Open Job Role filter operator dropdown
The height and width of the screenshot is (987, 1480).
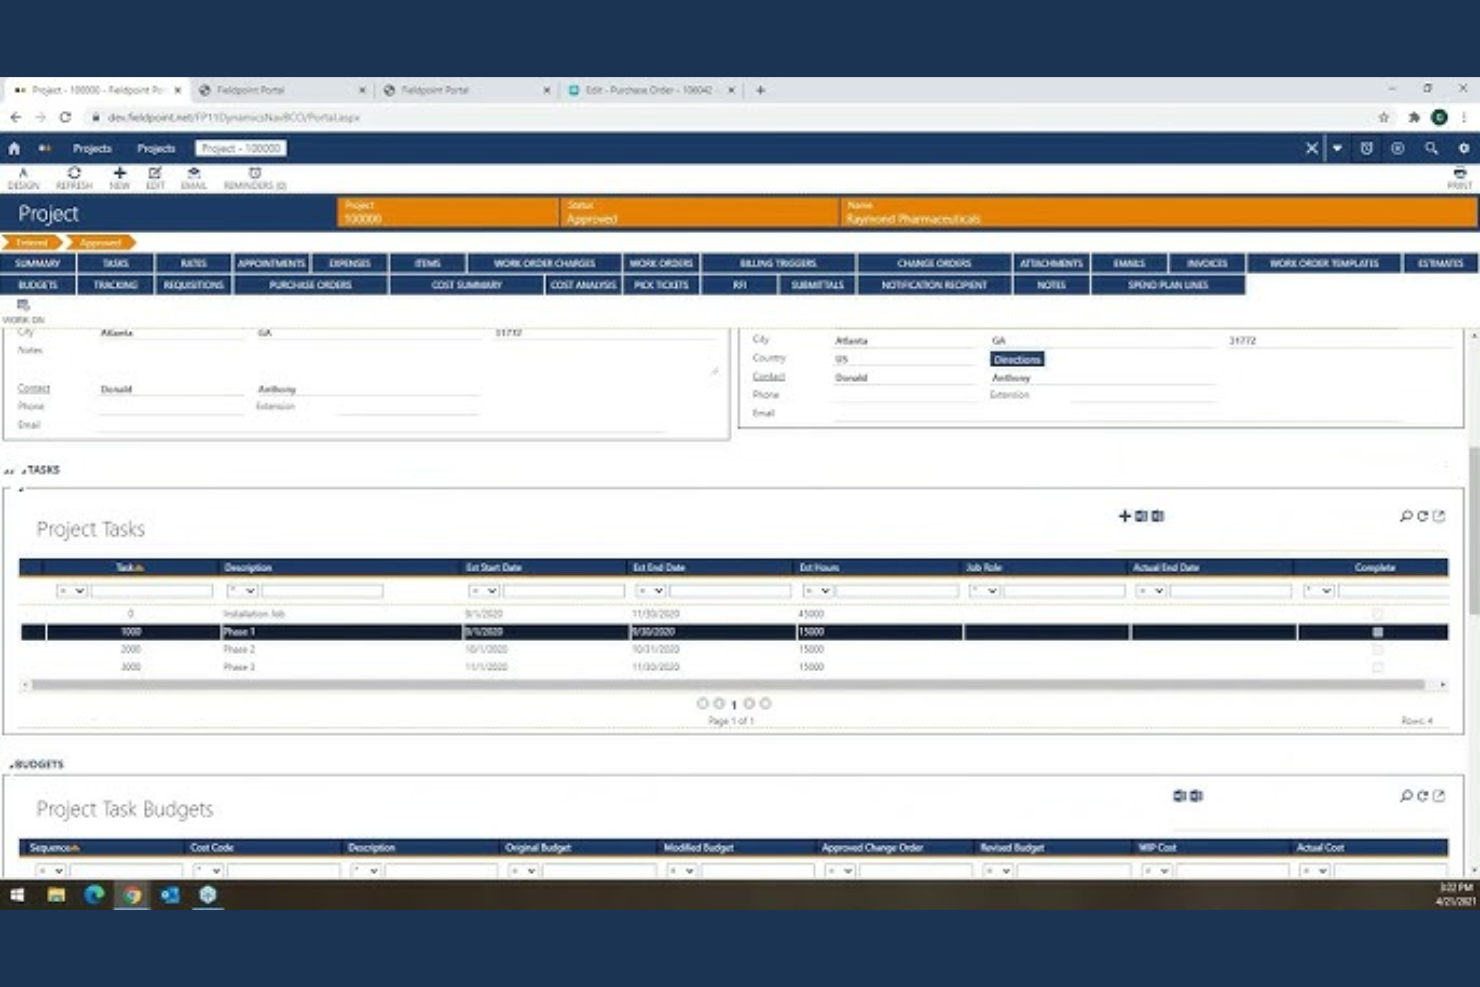985,591
